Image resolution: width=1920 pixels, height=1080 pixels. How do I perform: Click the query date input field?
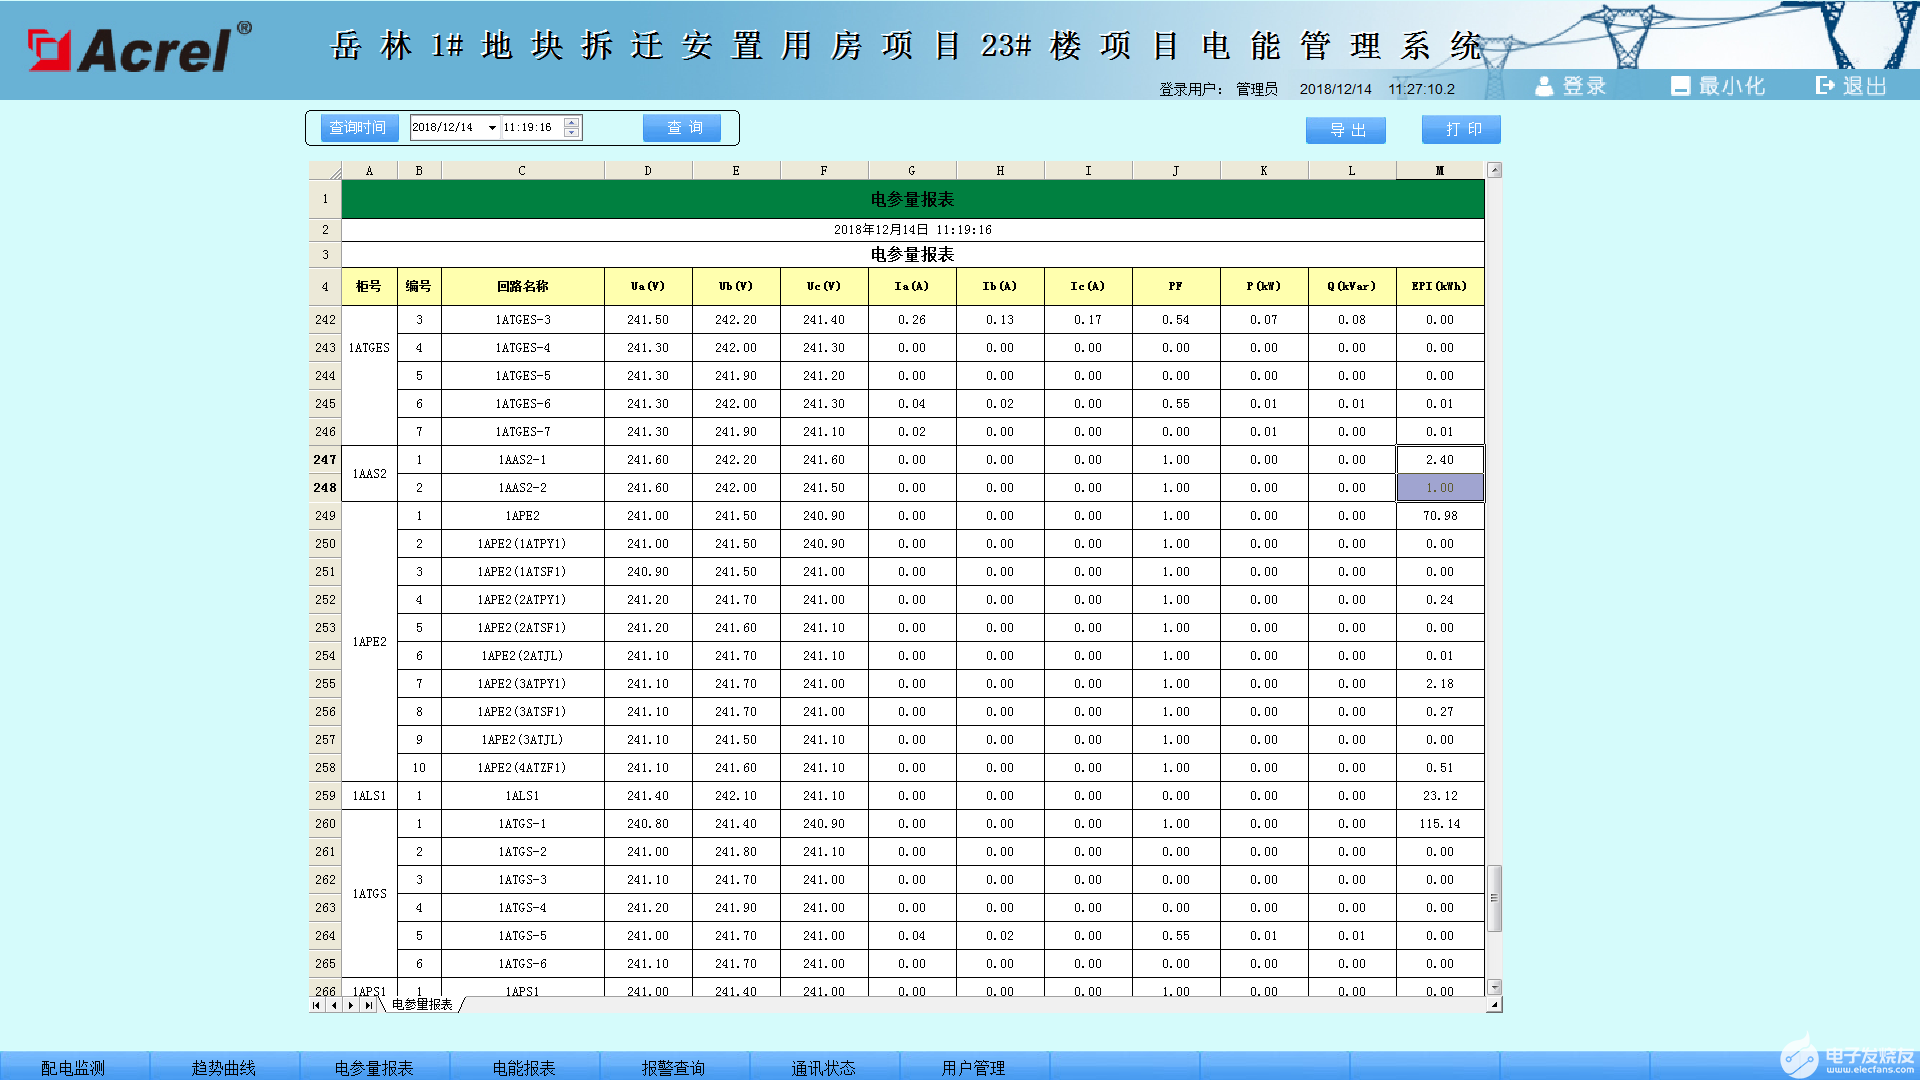(447, 129)
